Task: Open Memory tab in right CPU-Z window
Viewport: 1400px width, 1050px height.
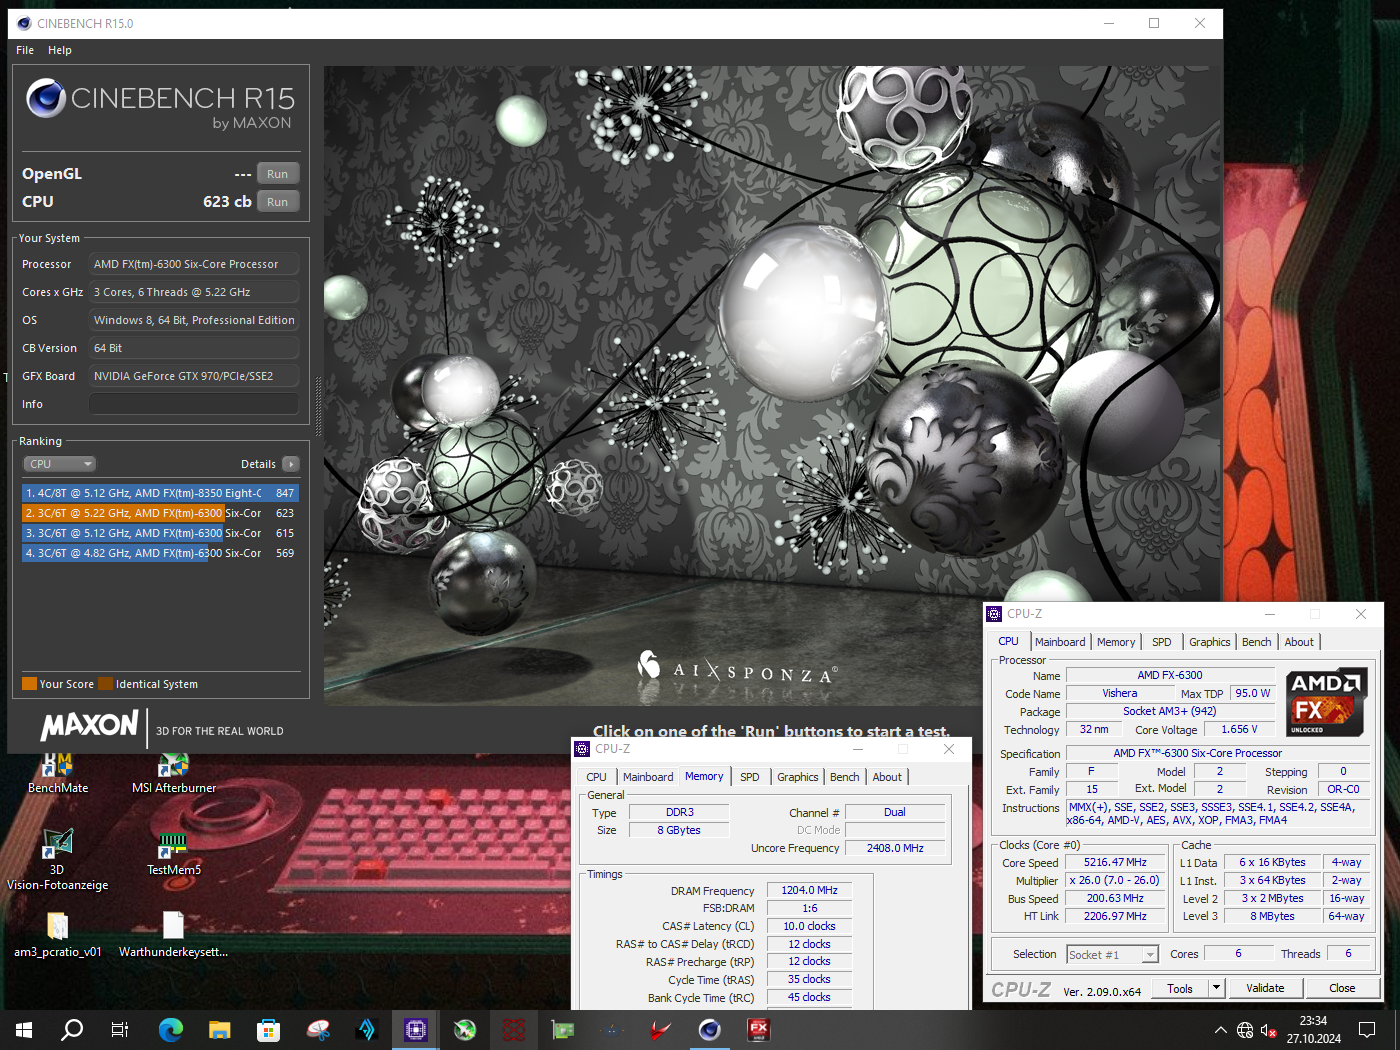Action: [x=1116, y=642]
